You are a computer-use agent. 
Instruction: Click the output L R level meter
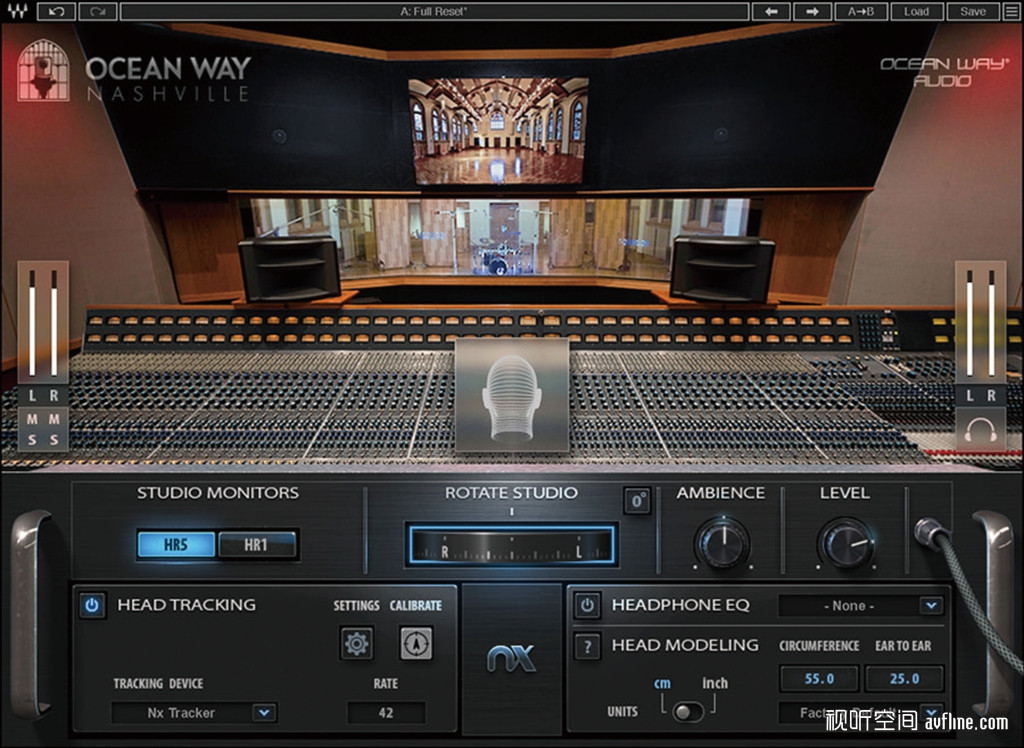click(981, 323)
